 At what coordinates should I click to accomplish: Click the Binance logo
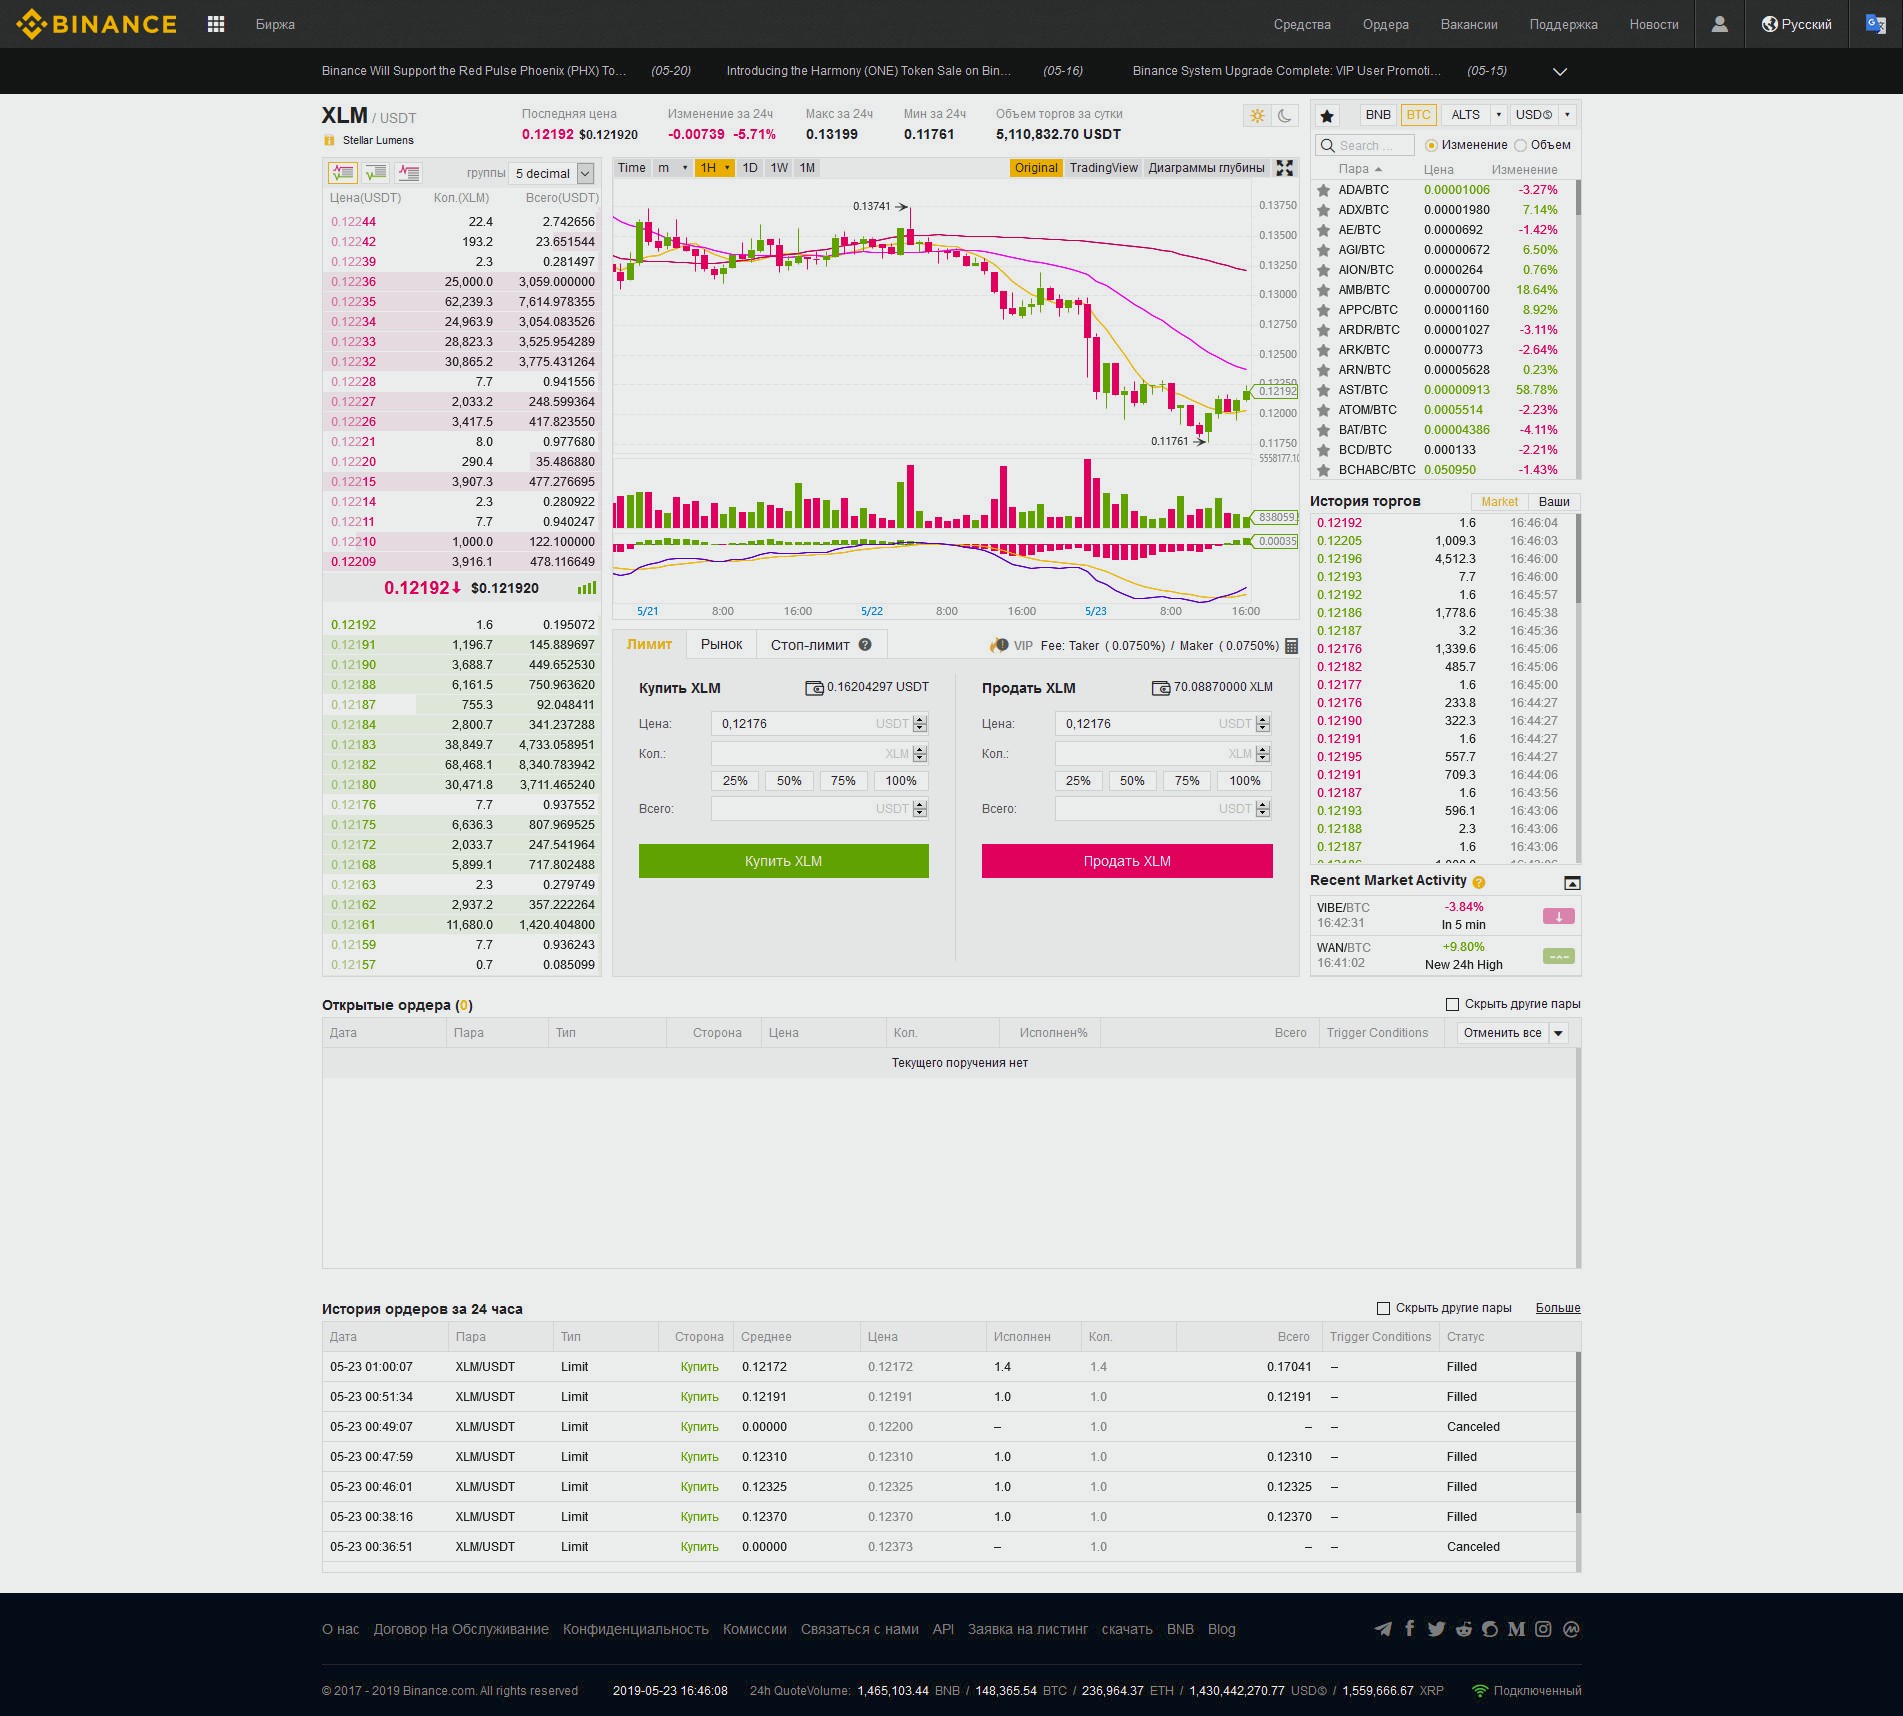click(x=96, y=24)
